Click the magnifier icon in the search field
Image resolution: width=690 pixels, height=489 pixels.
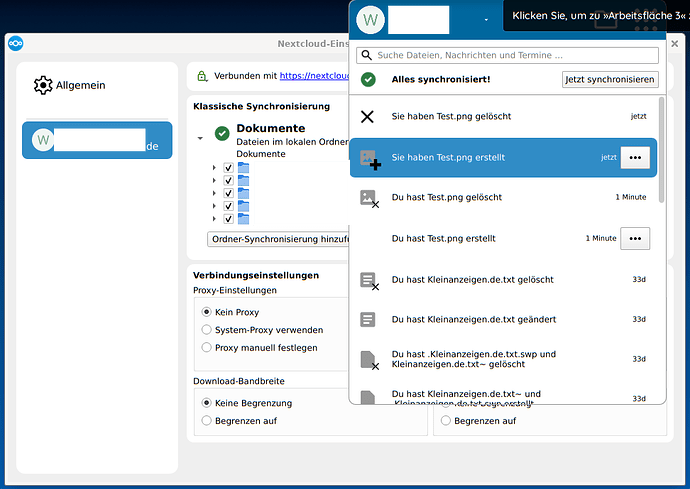point(366,55)
